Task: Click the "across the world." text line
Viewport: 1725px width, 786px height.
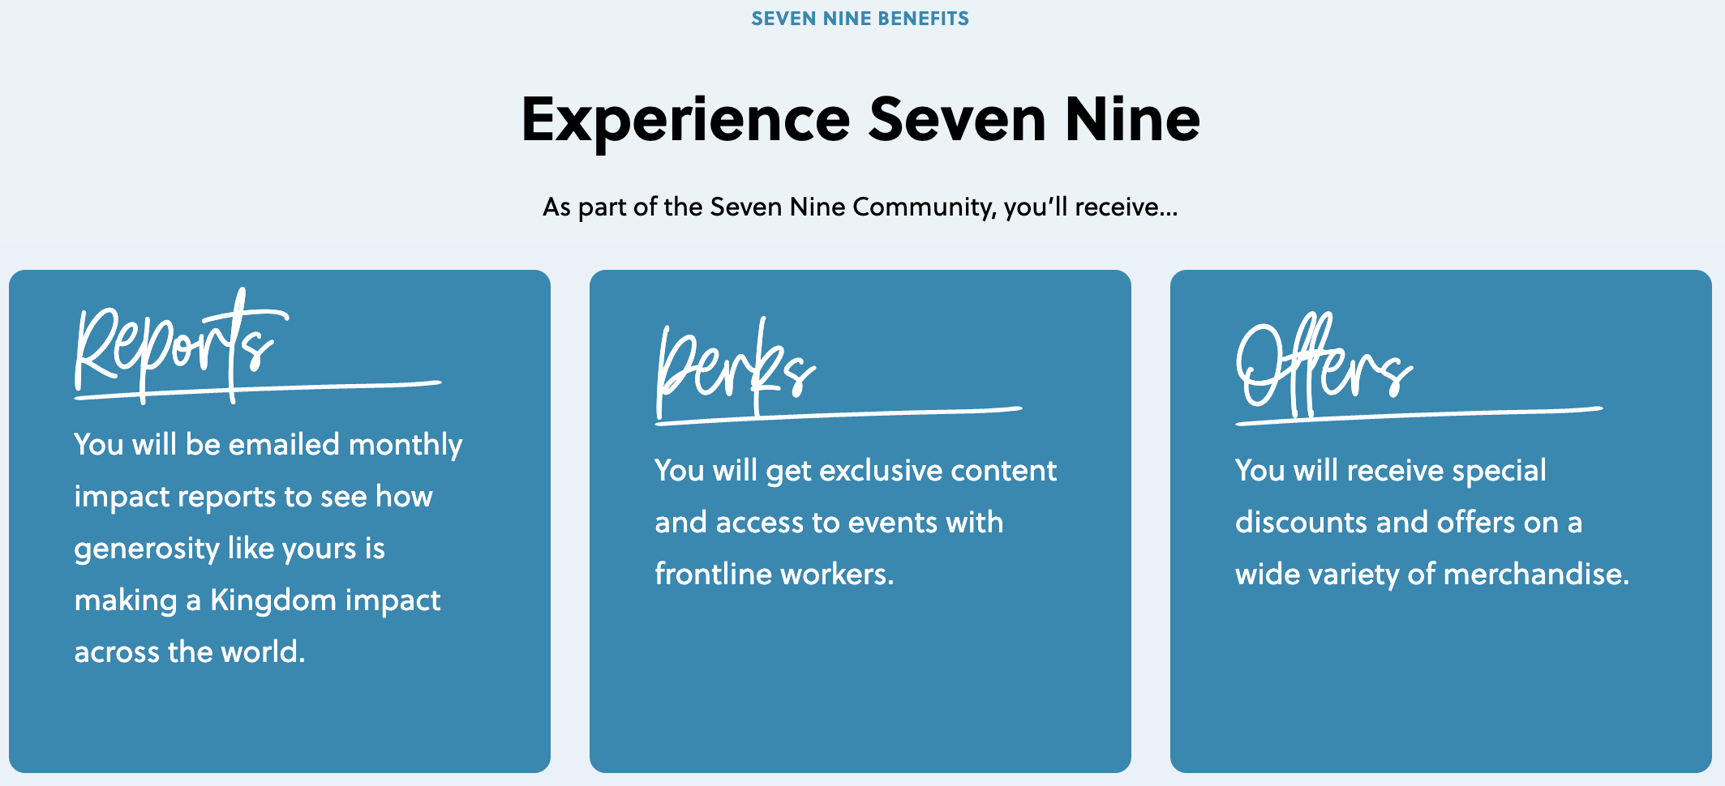Action: pos(189,652)
